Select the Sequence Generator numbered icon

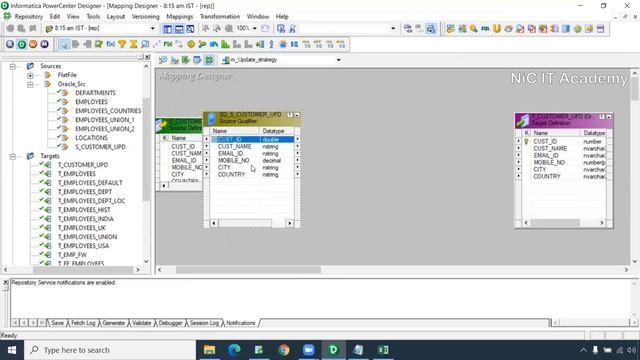pos(271,44)
